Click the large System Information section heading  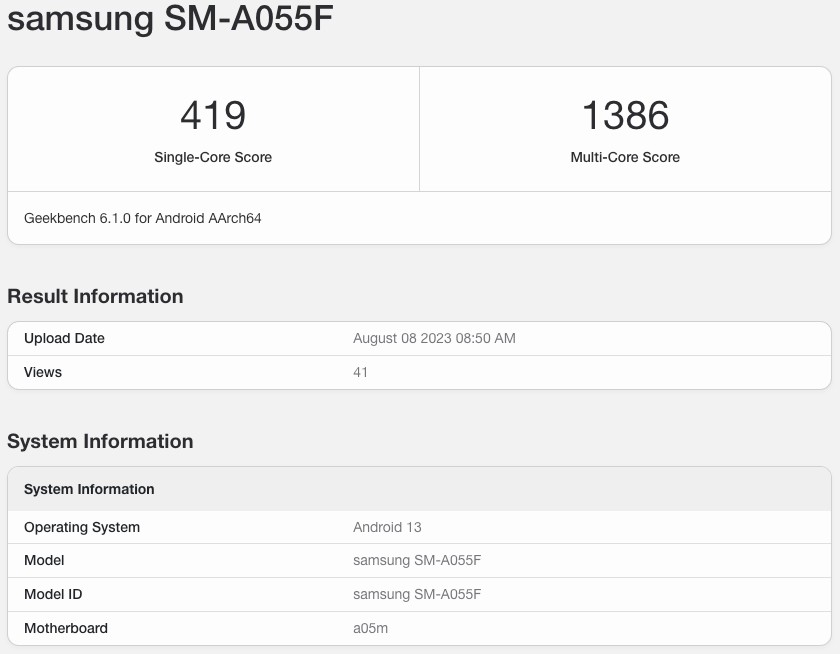[x=100, y=441]
